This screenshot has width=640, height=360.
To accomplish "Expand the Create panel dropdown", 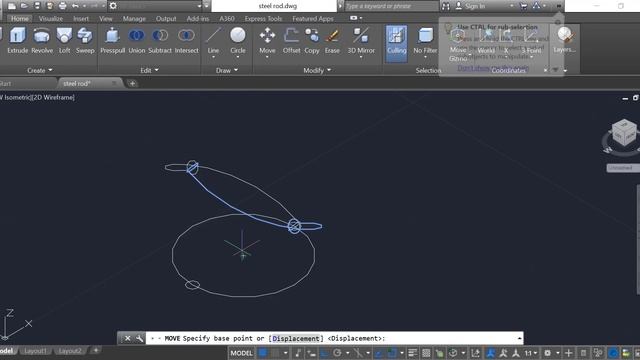I will pos(40,70).
